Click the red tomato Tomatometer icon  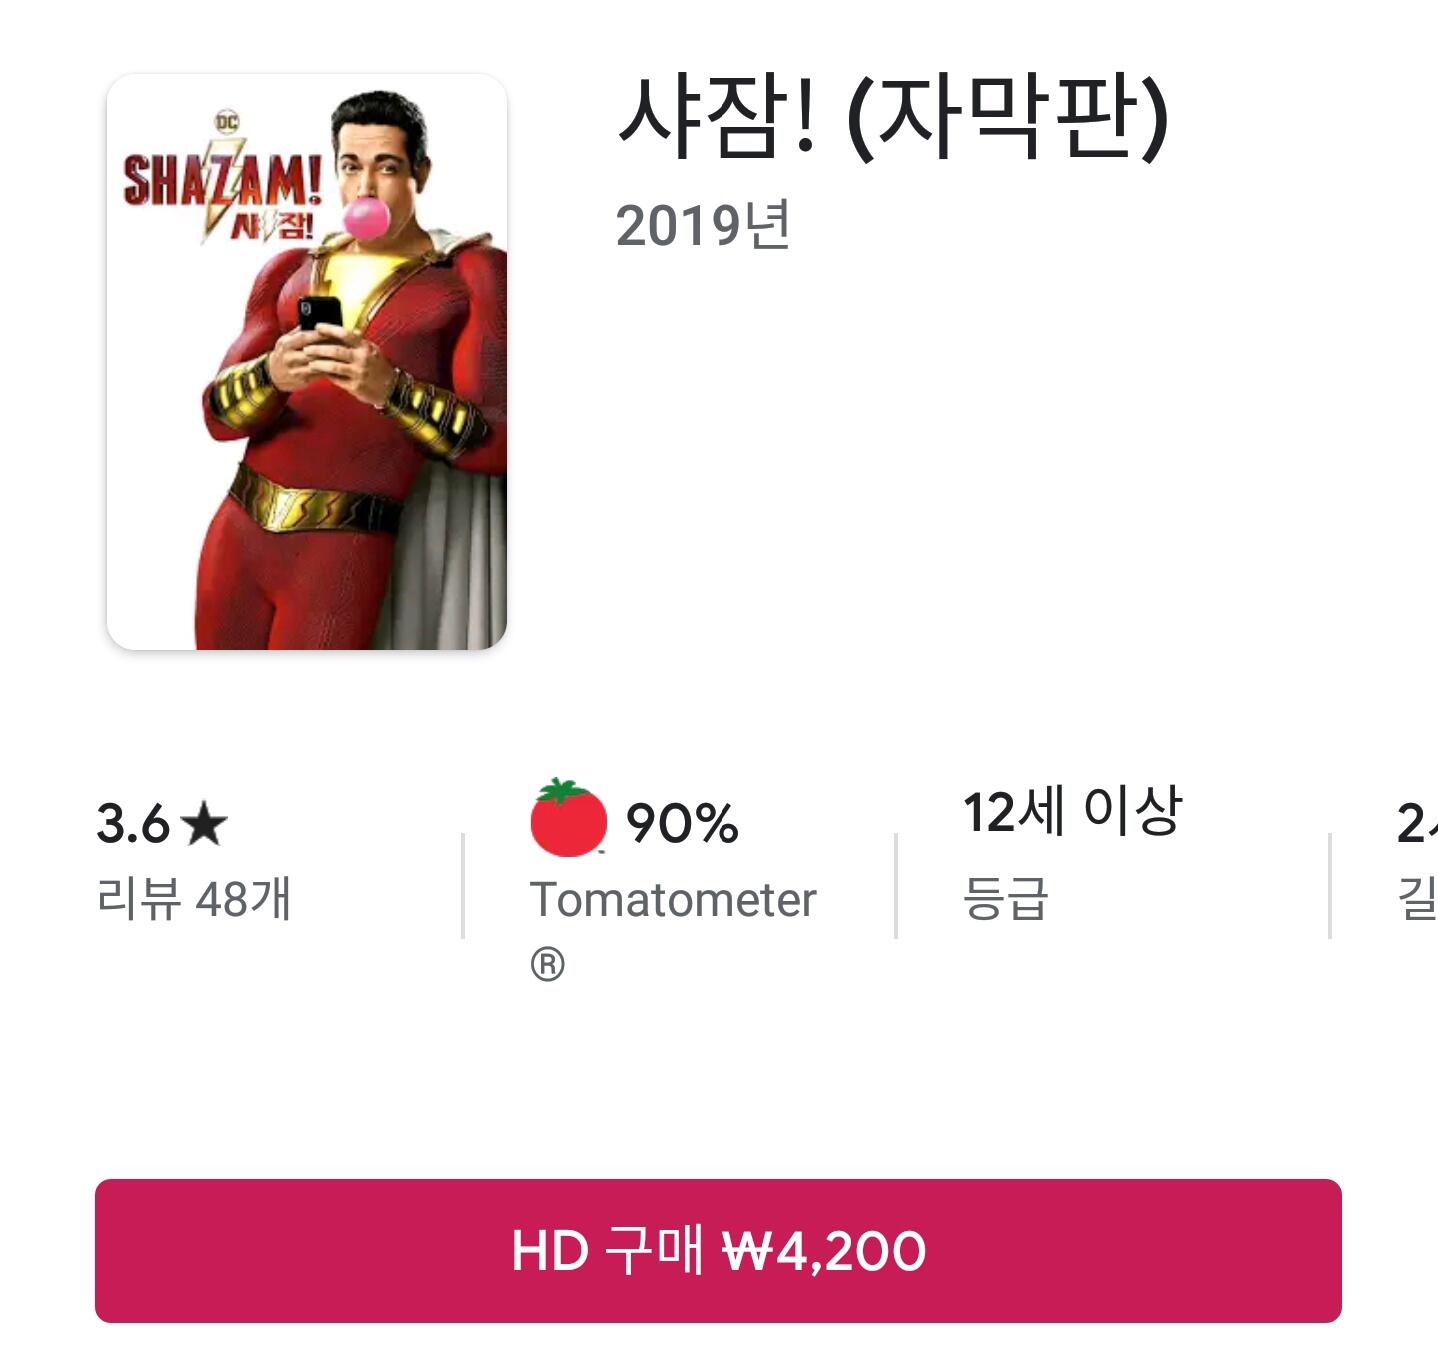click(568, 818)
